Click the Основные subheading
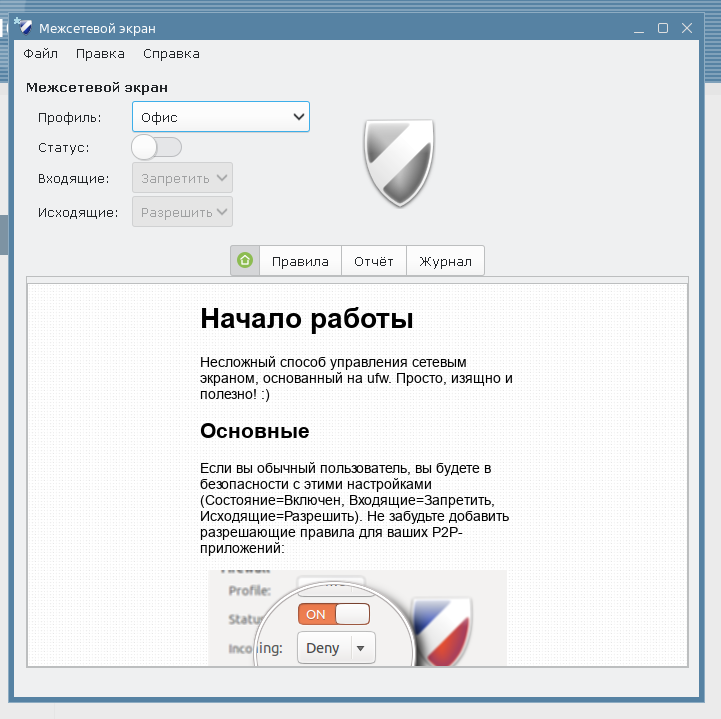The height and width of the screenshot is (719, 721). (255, 431)
